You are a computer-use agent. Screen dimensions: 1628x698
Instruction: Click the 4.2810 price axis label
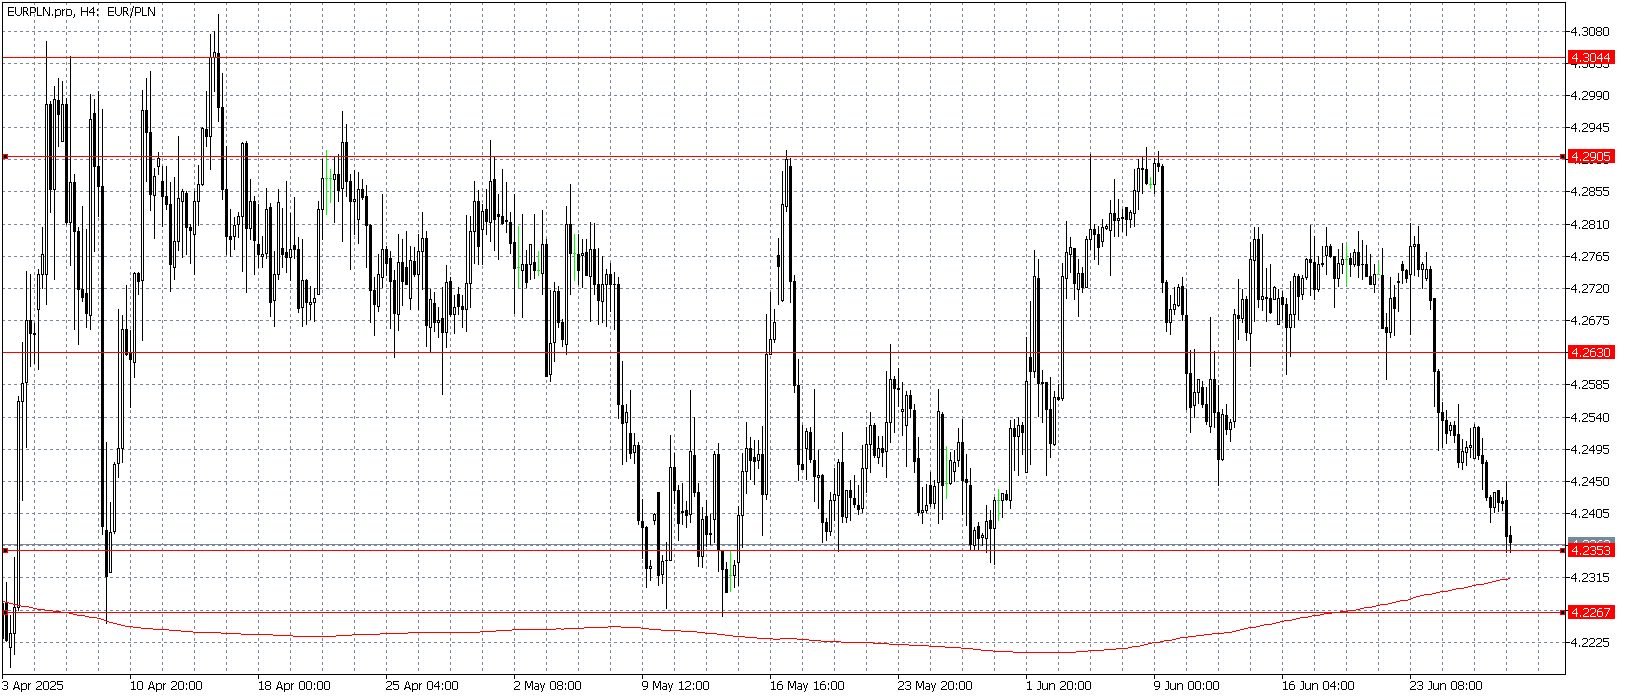(1590, 225)
